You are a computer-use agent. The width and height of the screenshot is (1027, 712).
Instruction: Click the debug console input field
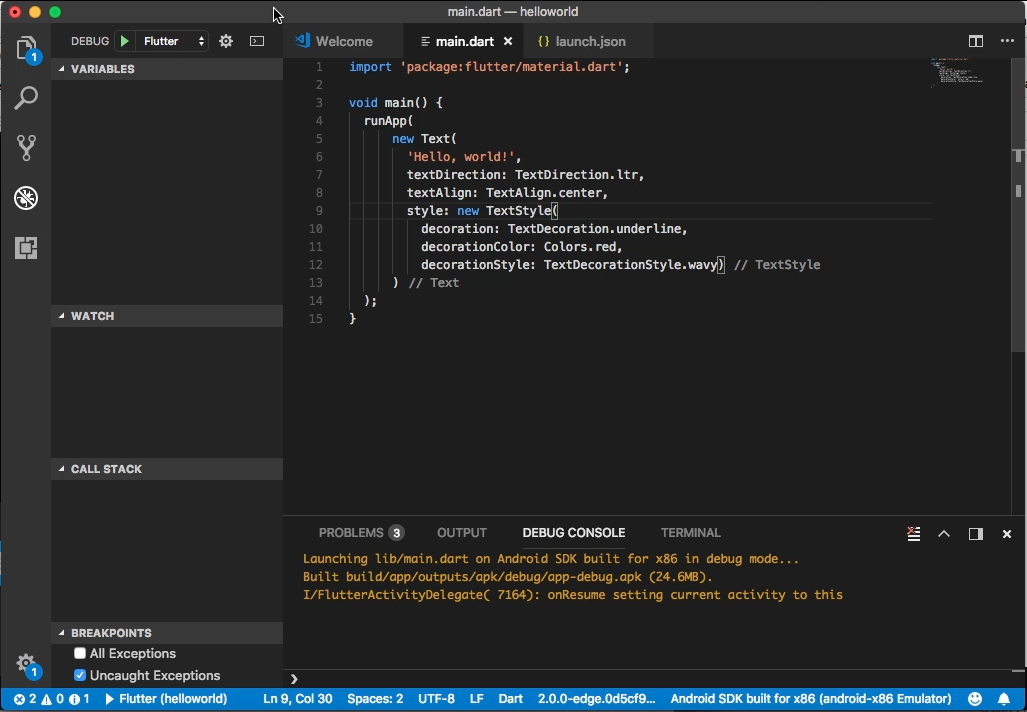pos(655,679)
